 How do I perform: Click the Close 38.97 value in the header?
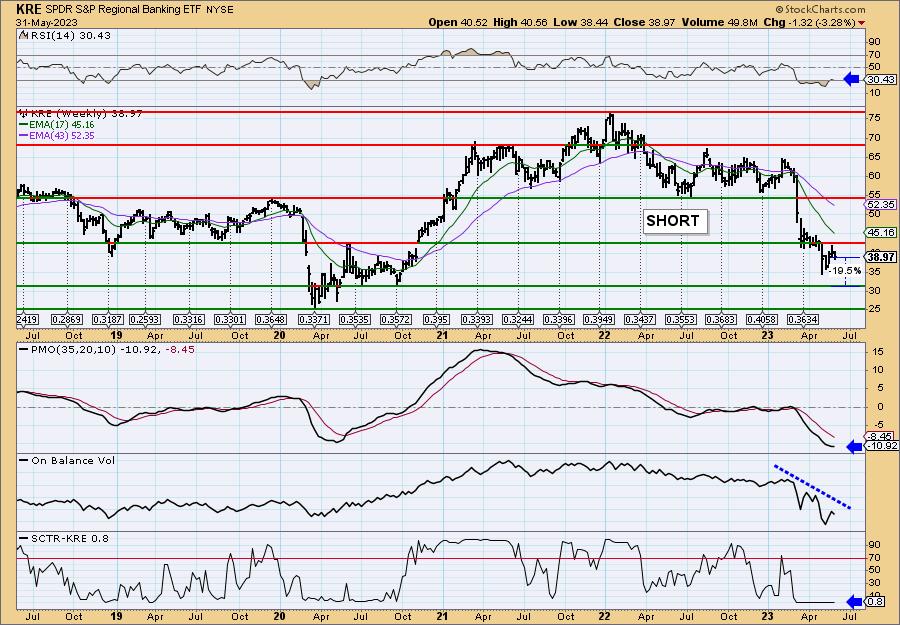click(645, 22)
